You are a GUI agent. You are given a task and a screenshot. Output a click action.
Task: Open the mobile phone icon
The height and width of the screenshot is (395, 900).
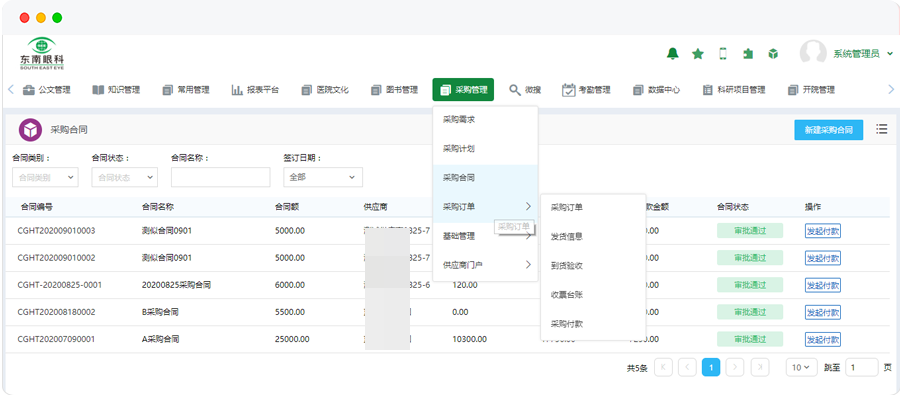click(723, 53)
